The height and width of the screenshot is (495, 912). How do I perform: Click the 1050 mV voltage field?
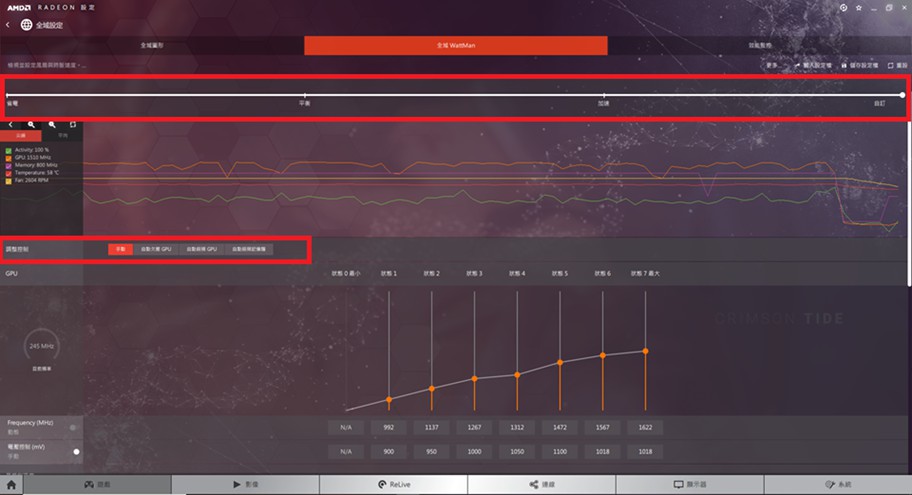point(517,452)
